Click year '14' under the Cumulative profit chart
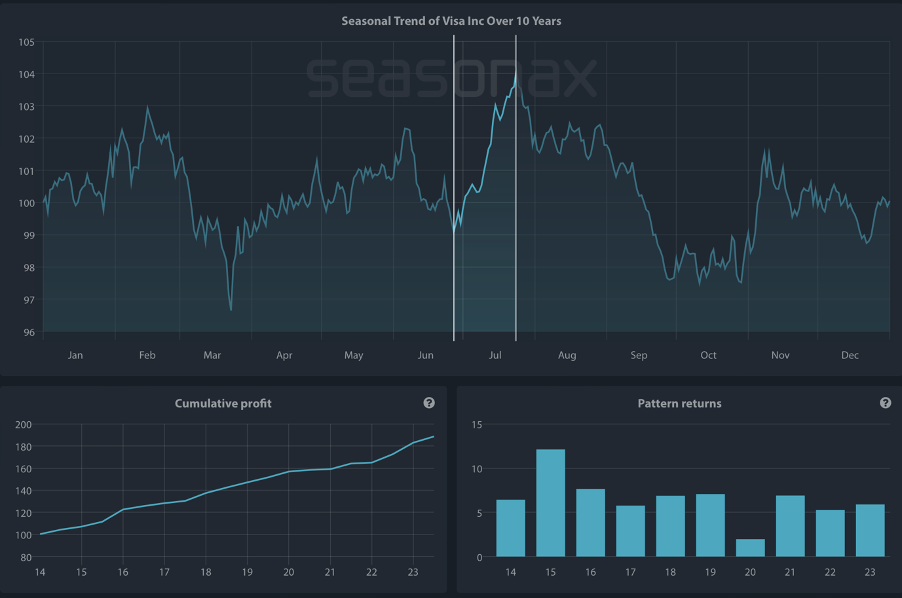Screen dimensions: 902x598 pos(40,573)
